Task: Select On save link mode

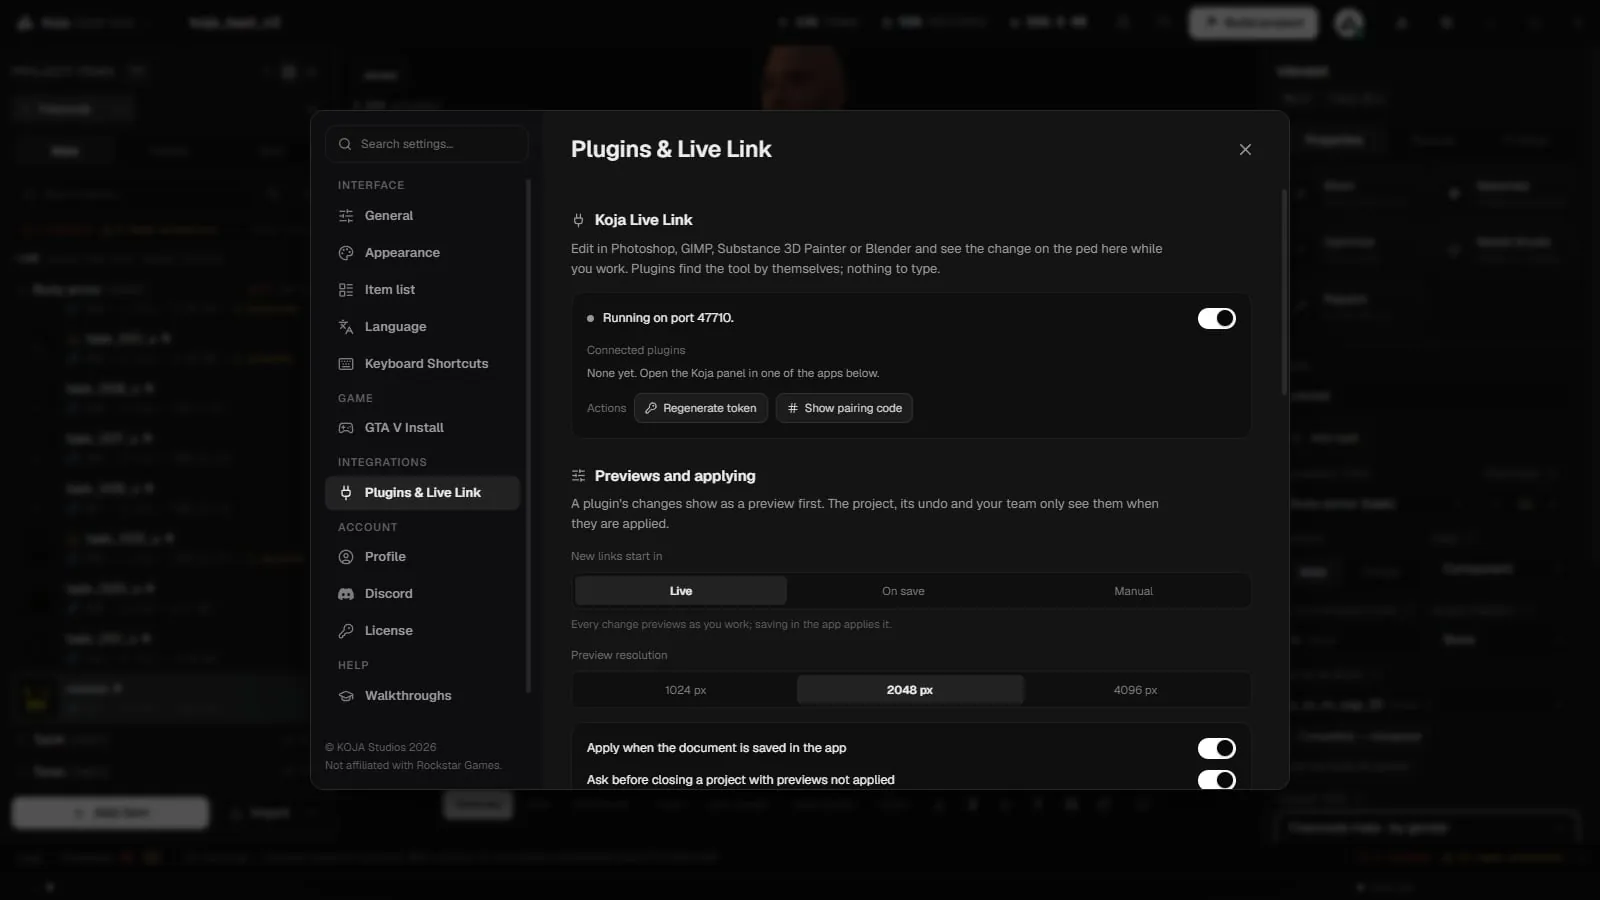Action: click(x=903, y=591)
